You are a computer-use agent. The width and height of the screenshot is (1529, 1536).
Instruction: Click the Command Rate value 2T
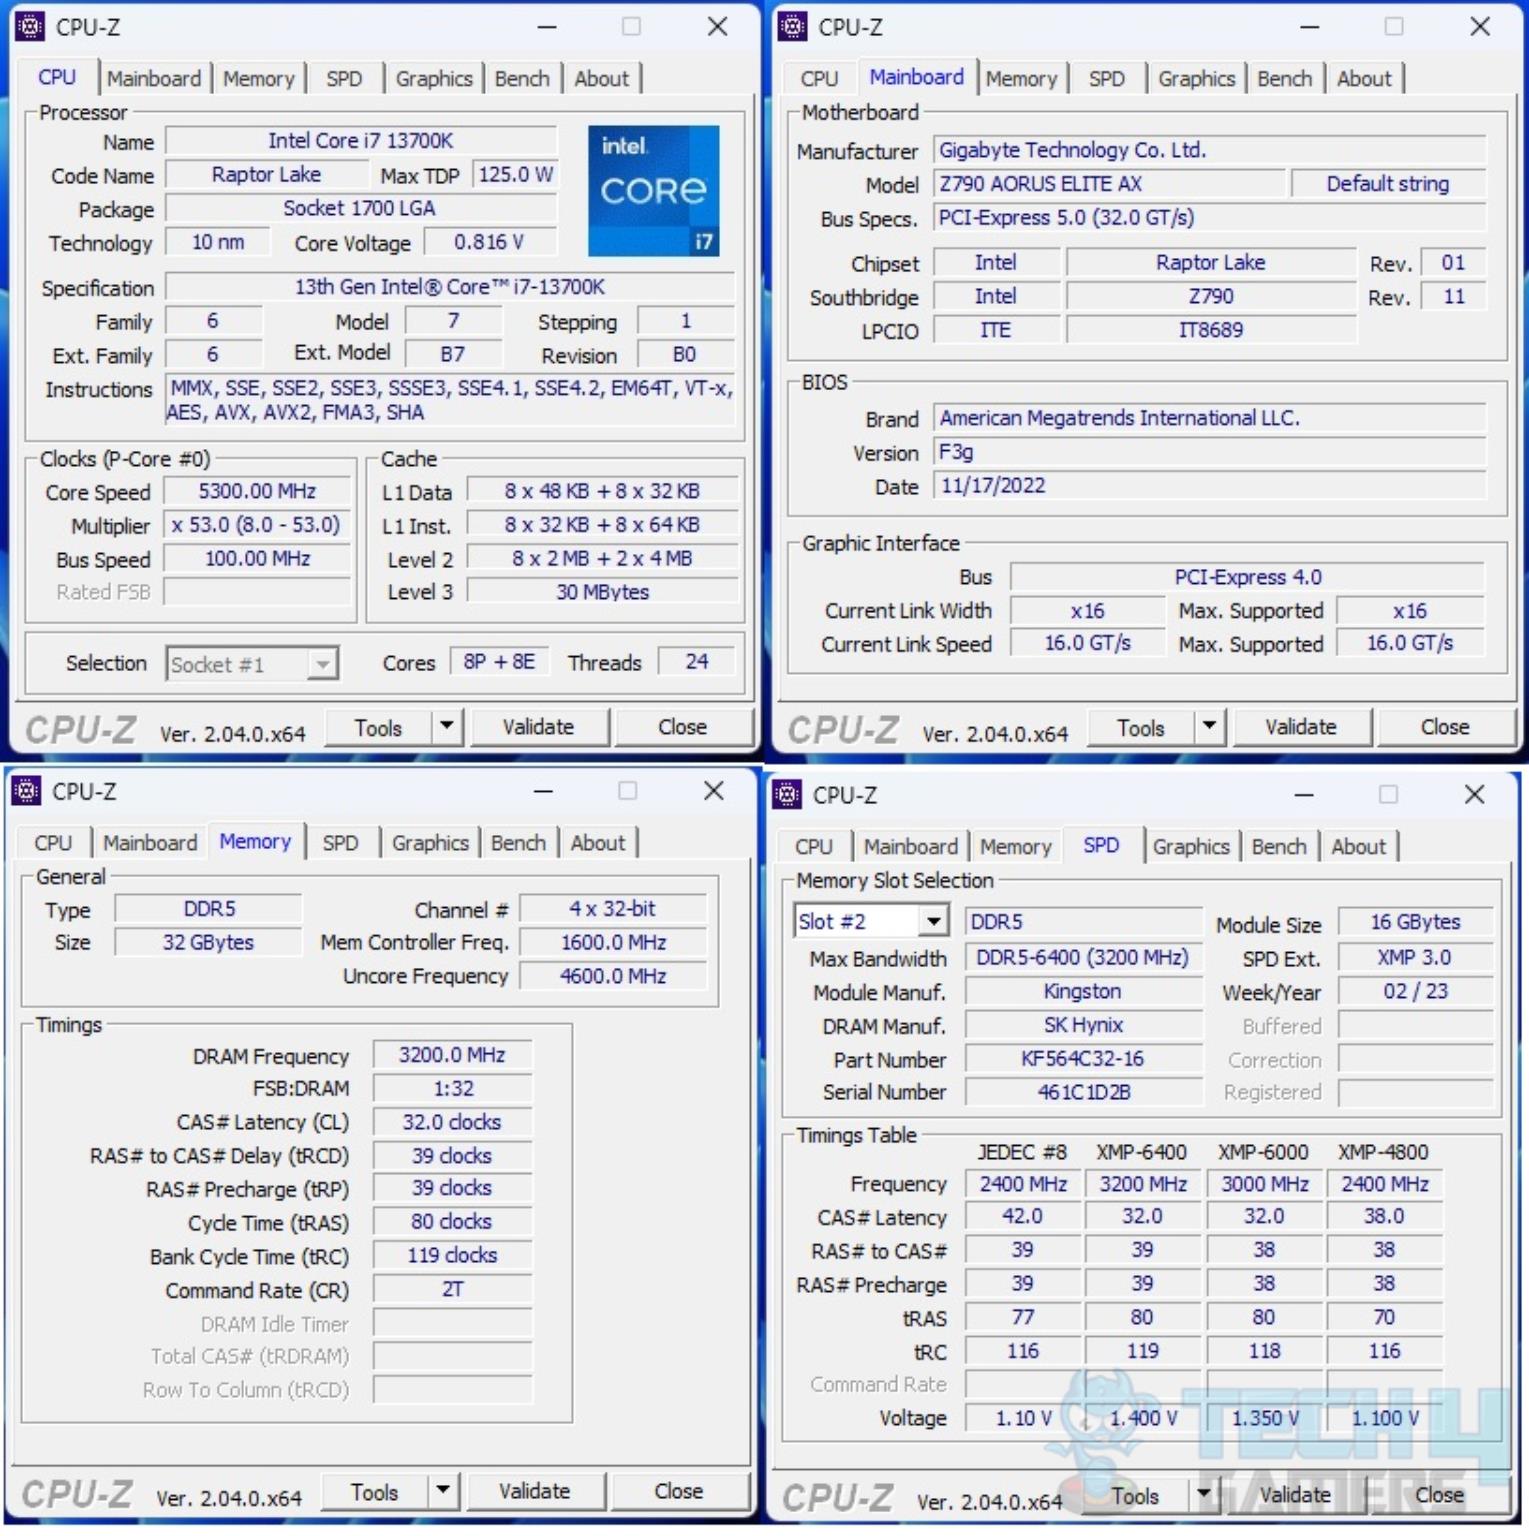[x=452, y=1289]
